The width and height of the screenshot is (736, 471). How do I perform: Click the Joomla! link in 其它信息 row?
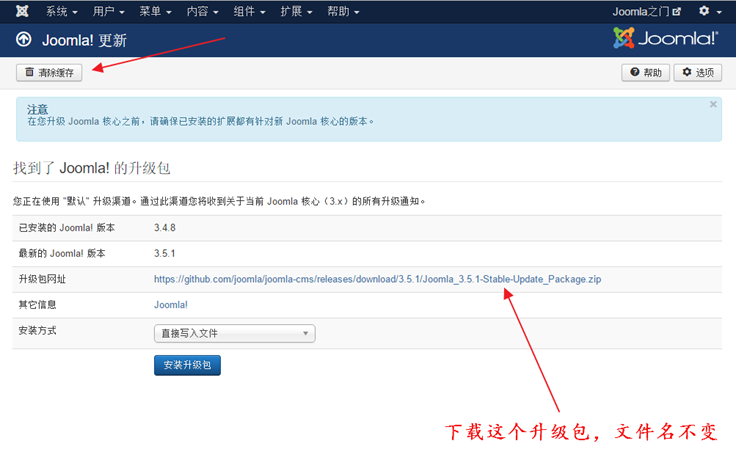171,305
